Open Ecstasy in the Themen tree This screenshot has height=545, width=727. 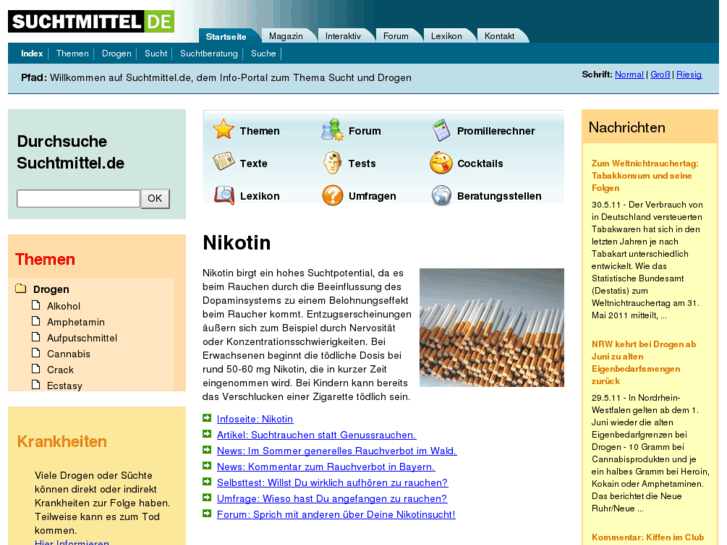point(64,385)
